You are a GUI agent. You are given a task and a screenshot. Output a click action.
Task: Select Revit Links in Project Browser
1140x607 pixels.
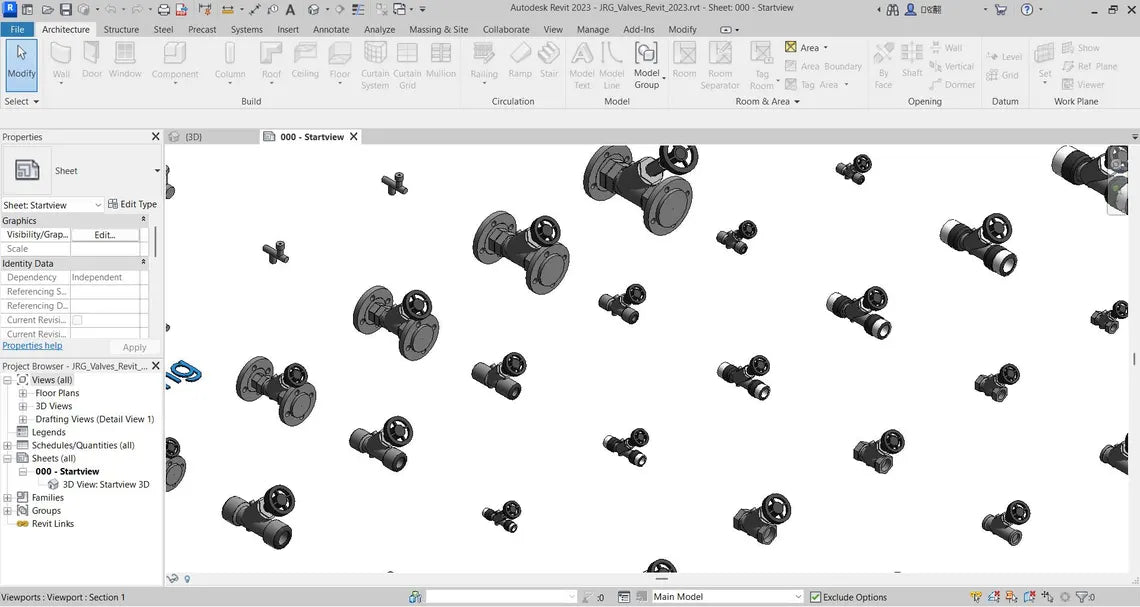tap(52, 524)
